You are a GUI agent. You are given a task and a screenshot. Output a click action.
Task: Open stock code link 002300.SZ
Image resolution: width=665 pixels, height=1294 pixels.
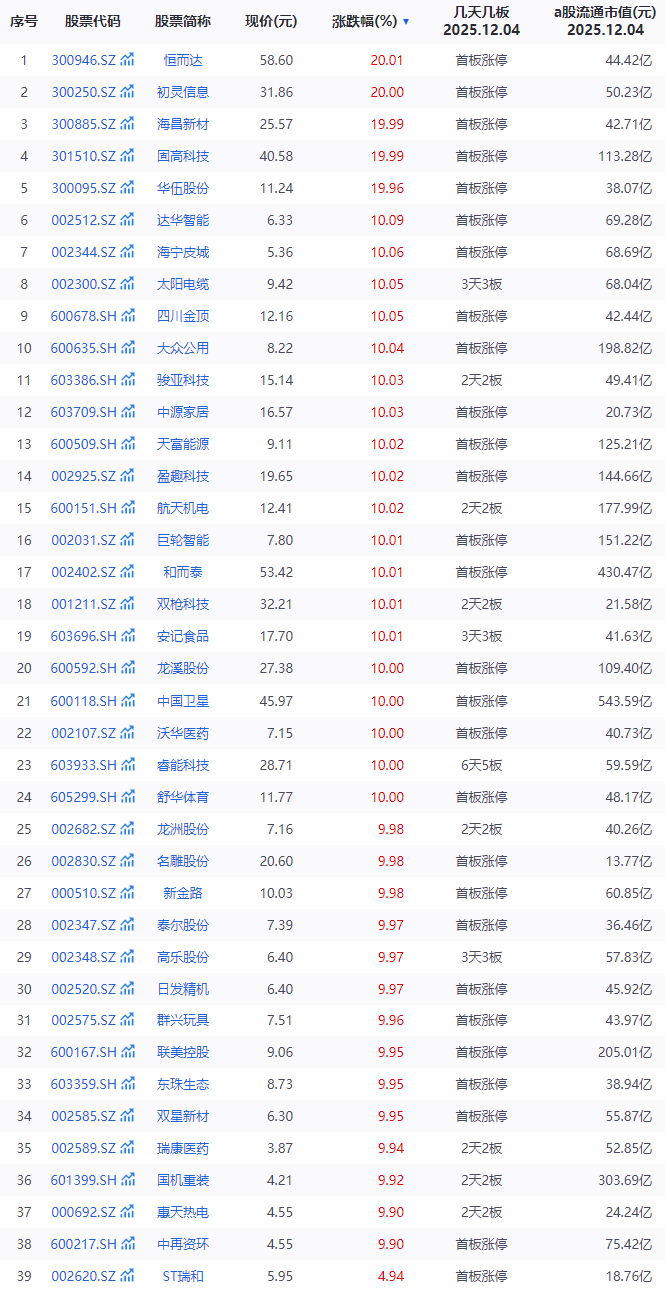pos(83,284)
